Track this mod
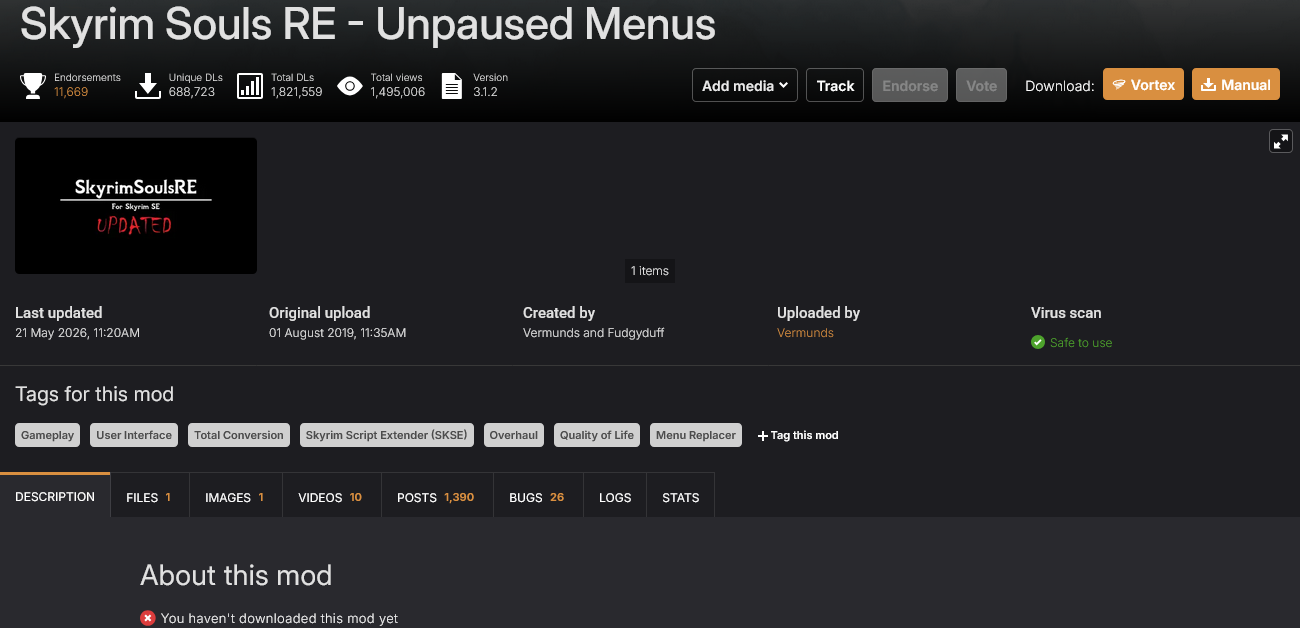 [835, 85]
